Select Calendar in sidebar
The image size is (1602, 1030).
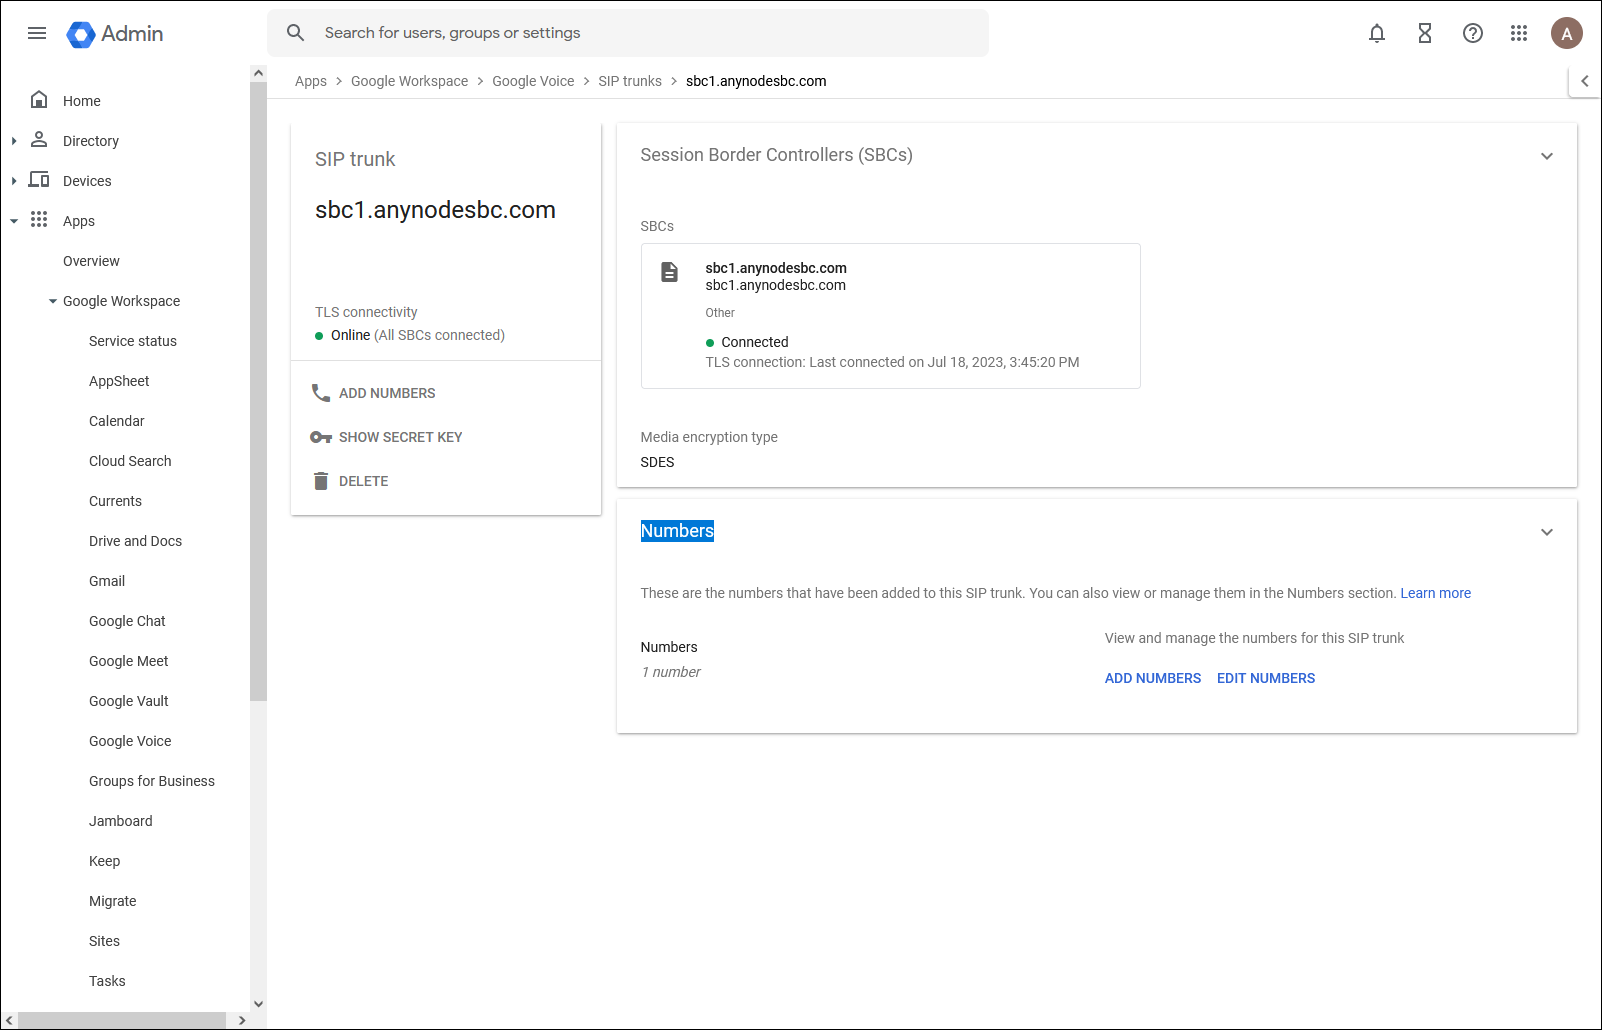click(117, 421)
